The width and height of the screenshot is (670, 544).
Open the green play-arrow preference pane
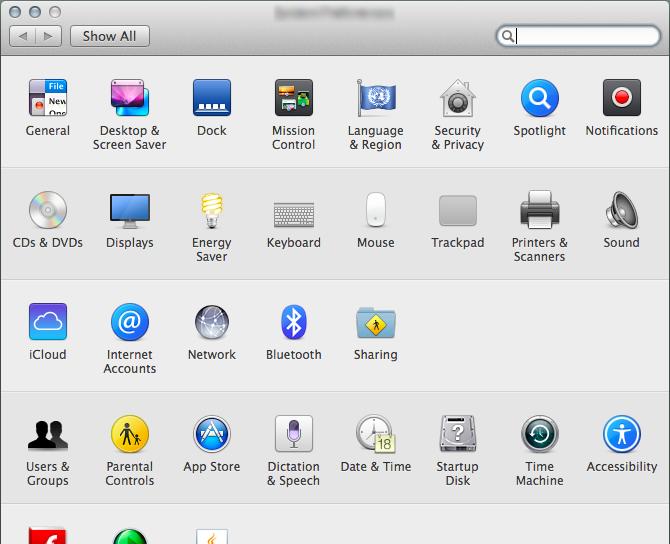(129, 536)
